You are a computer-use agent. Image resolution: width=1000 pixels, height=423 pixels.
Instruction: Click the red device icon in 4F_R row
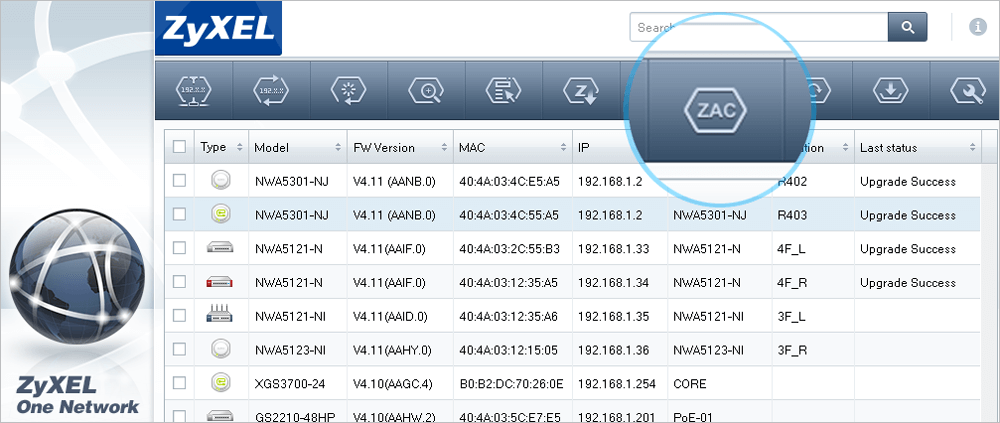[220, 282]
